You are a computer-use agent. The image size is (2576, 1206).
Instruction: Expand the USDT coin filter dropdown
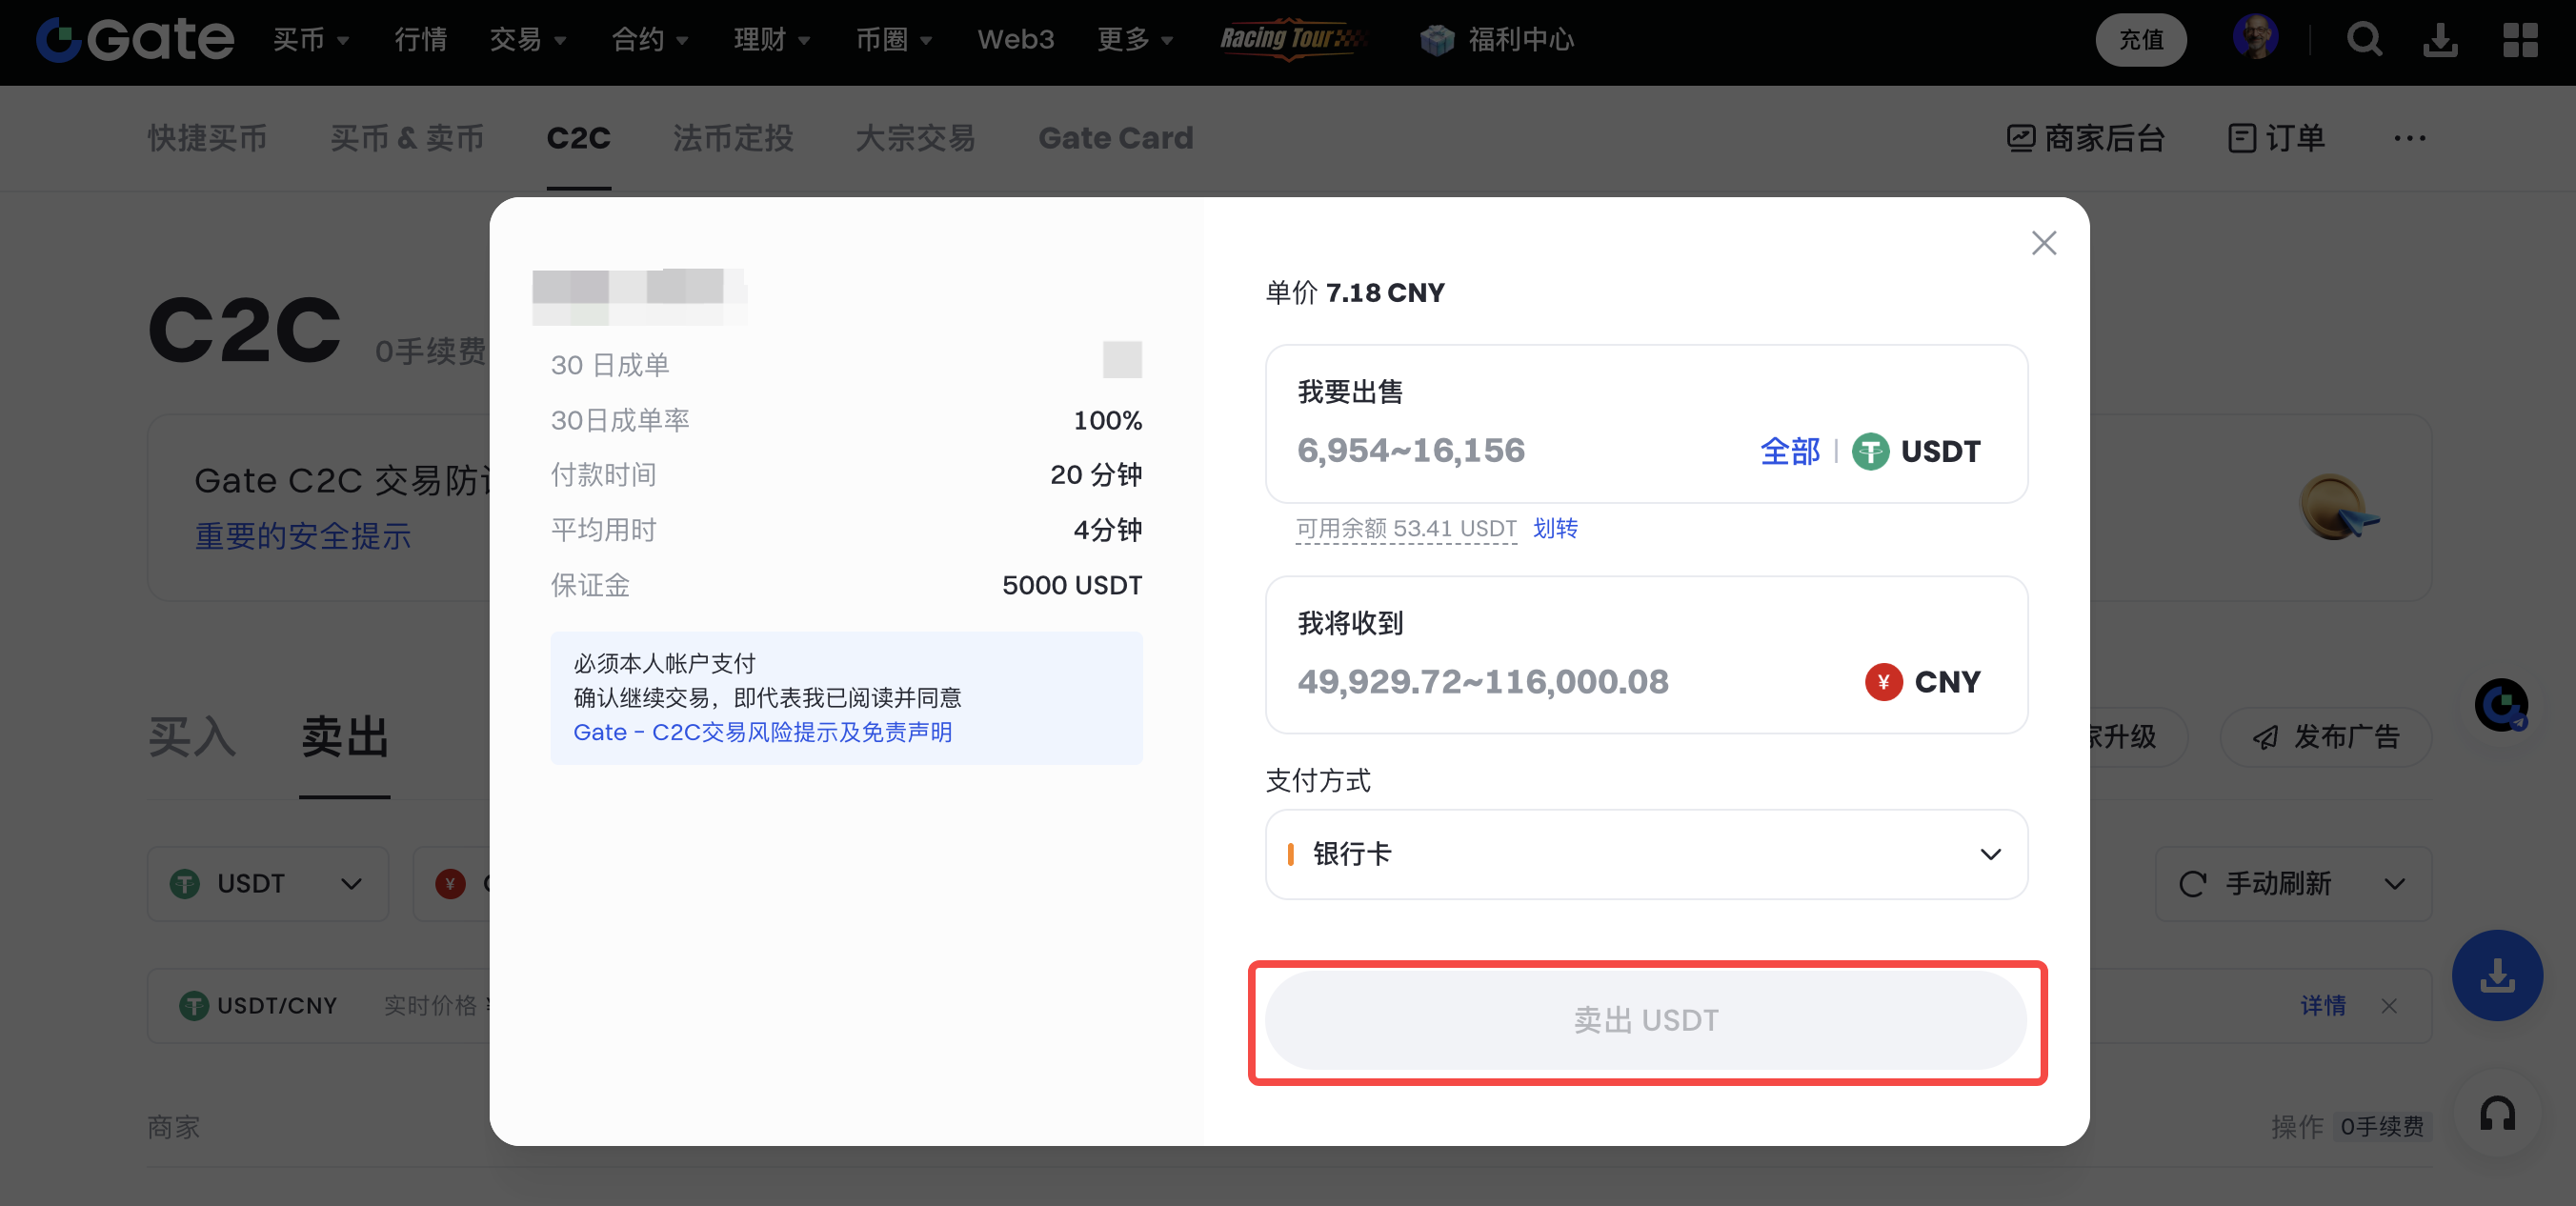coord(267,884)
